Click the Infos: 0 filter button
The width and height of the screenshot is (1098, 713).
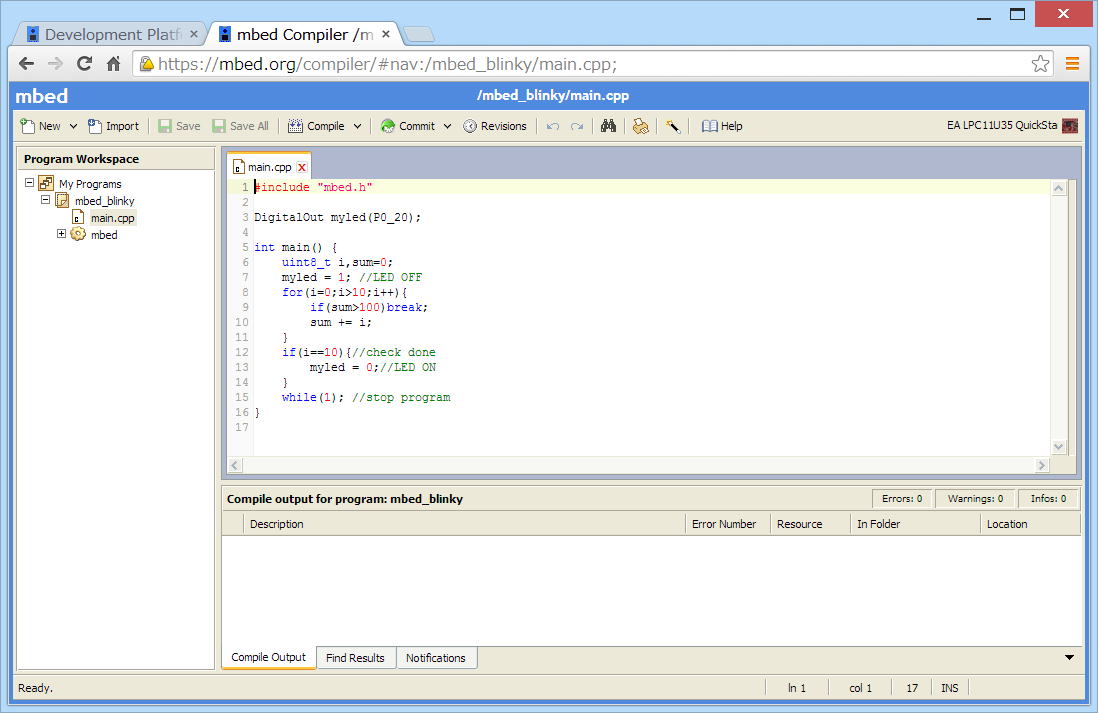coord(1048,499)
